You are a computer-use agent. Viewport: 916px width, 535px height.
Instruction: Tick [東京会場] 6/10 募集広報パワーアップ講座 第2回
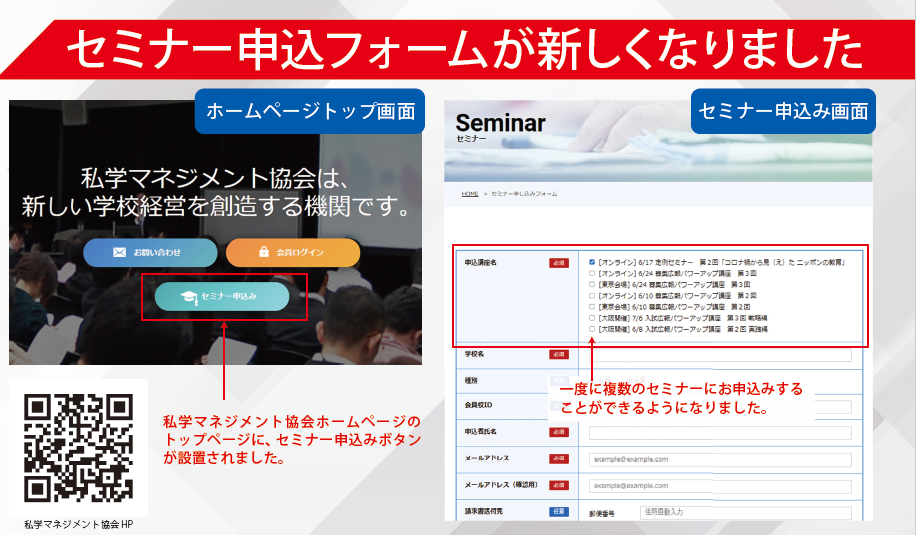coord(593,307)
